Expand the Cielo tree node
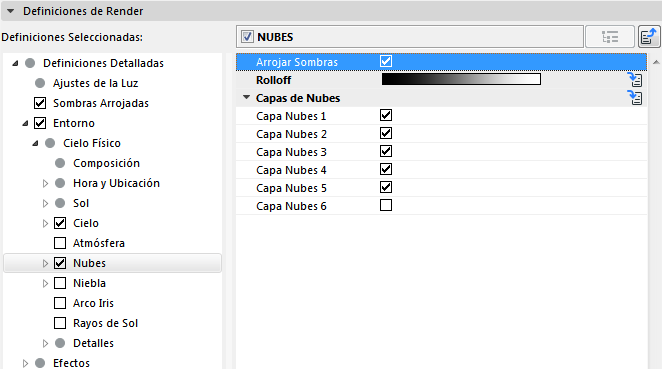662x369 pixels. [x=45, y=223]
